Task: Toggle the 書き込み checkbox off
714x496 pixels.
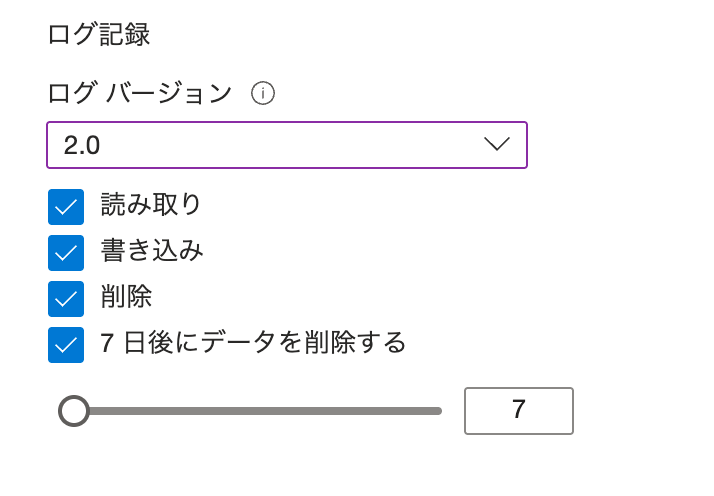Action: coord(66,253)
